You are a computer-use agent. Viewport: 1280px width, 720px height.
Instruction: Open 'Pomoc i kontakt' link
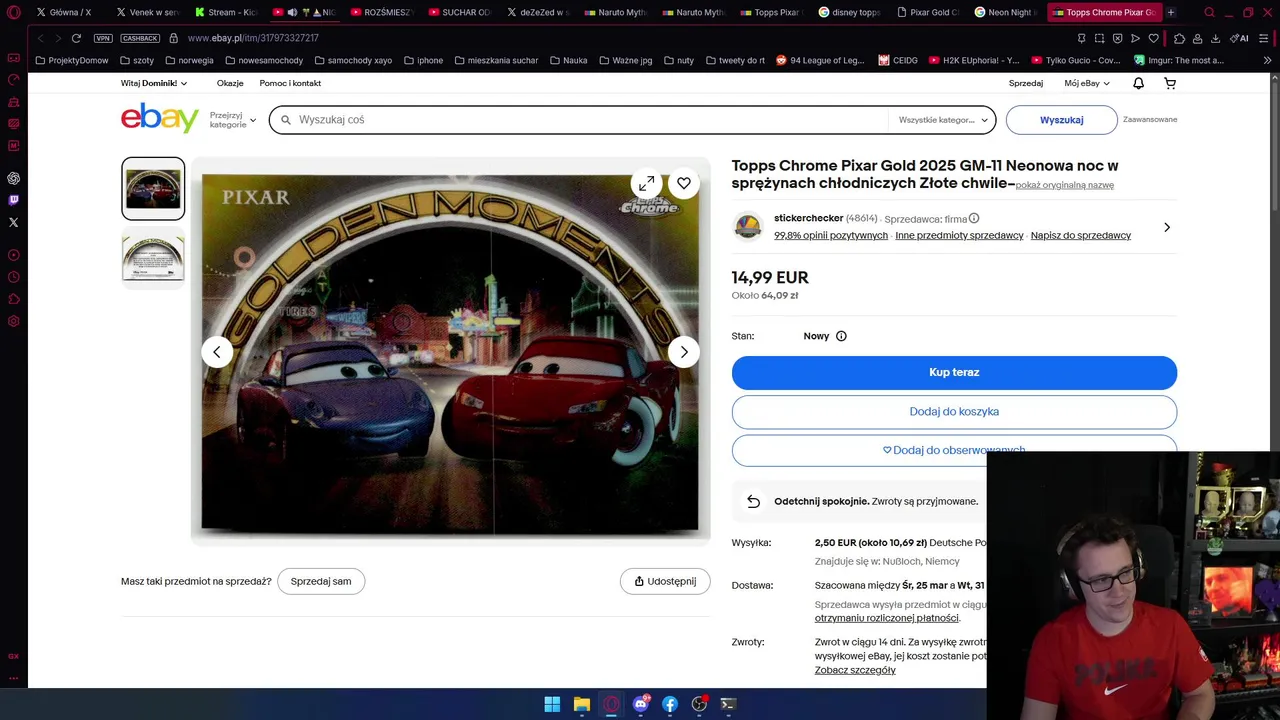(x=290, y=83)
